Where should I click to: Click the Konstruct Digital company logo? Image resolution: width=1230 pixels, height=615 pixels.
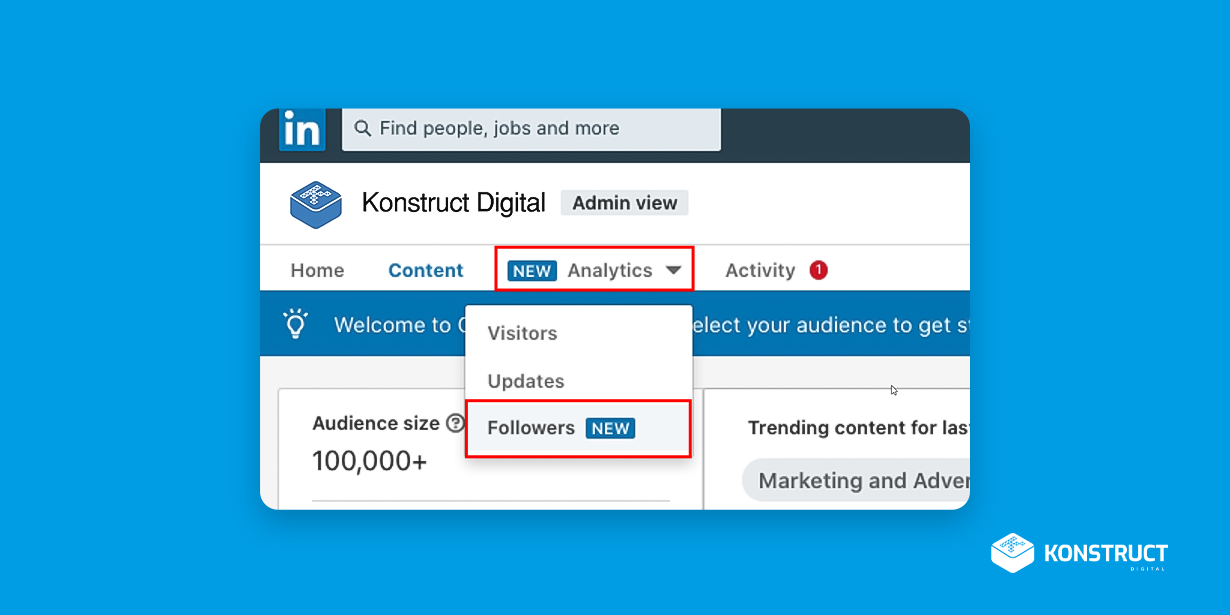click(316, 204)
